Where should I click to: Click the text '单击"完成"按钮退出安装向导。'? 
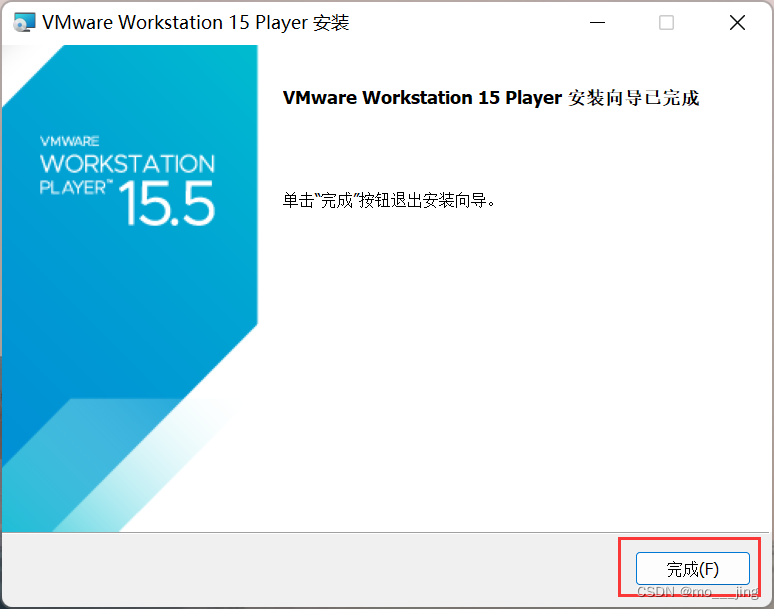[x=389, y=200]
